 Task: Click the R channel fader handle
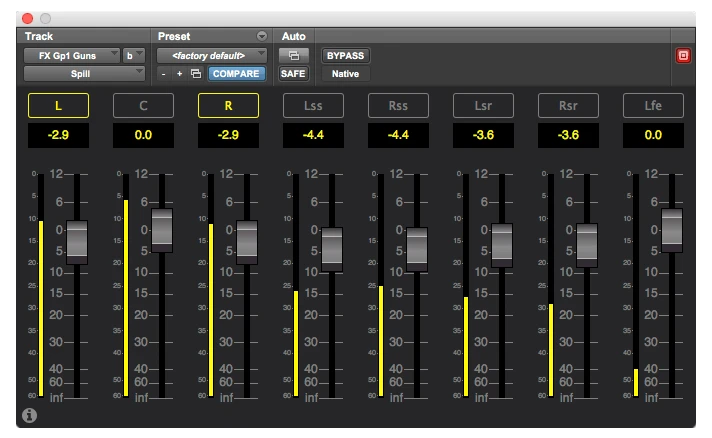click(x=247, y=242)
